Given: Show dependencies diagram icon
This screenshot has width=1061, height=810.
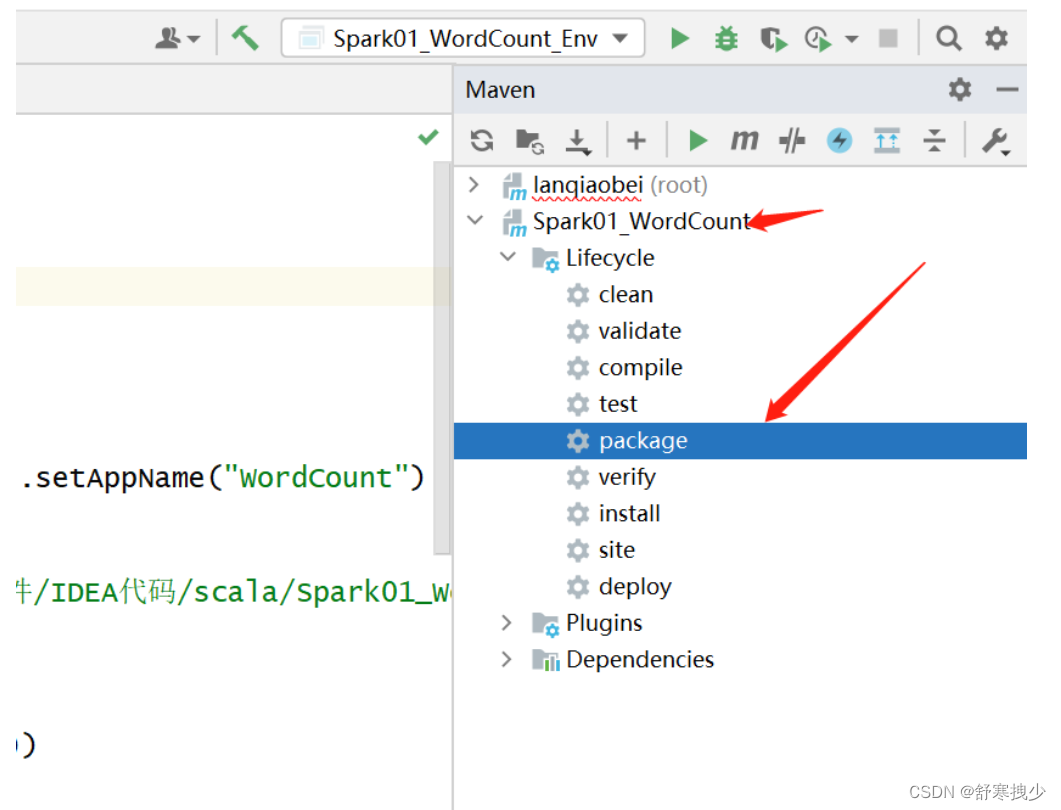Looking at the screenshot, I should coord(886,141).
